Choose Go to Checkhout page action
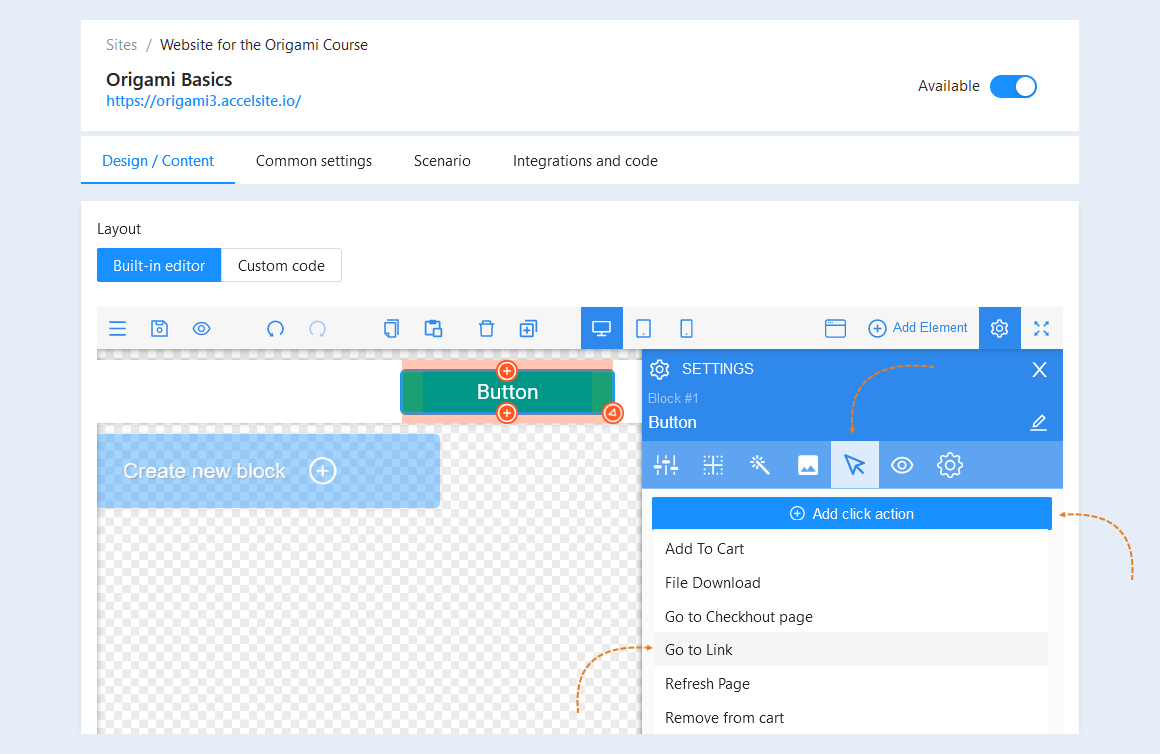The width and height of the screenshot is (1160, 754). tap(851, 617)
